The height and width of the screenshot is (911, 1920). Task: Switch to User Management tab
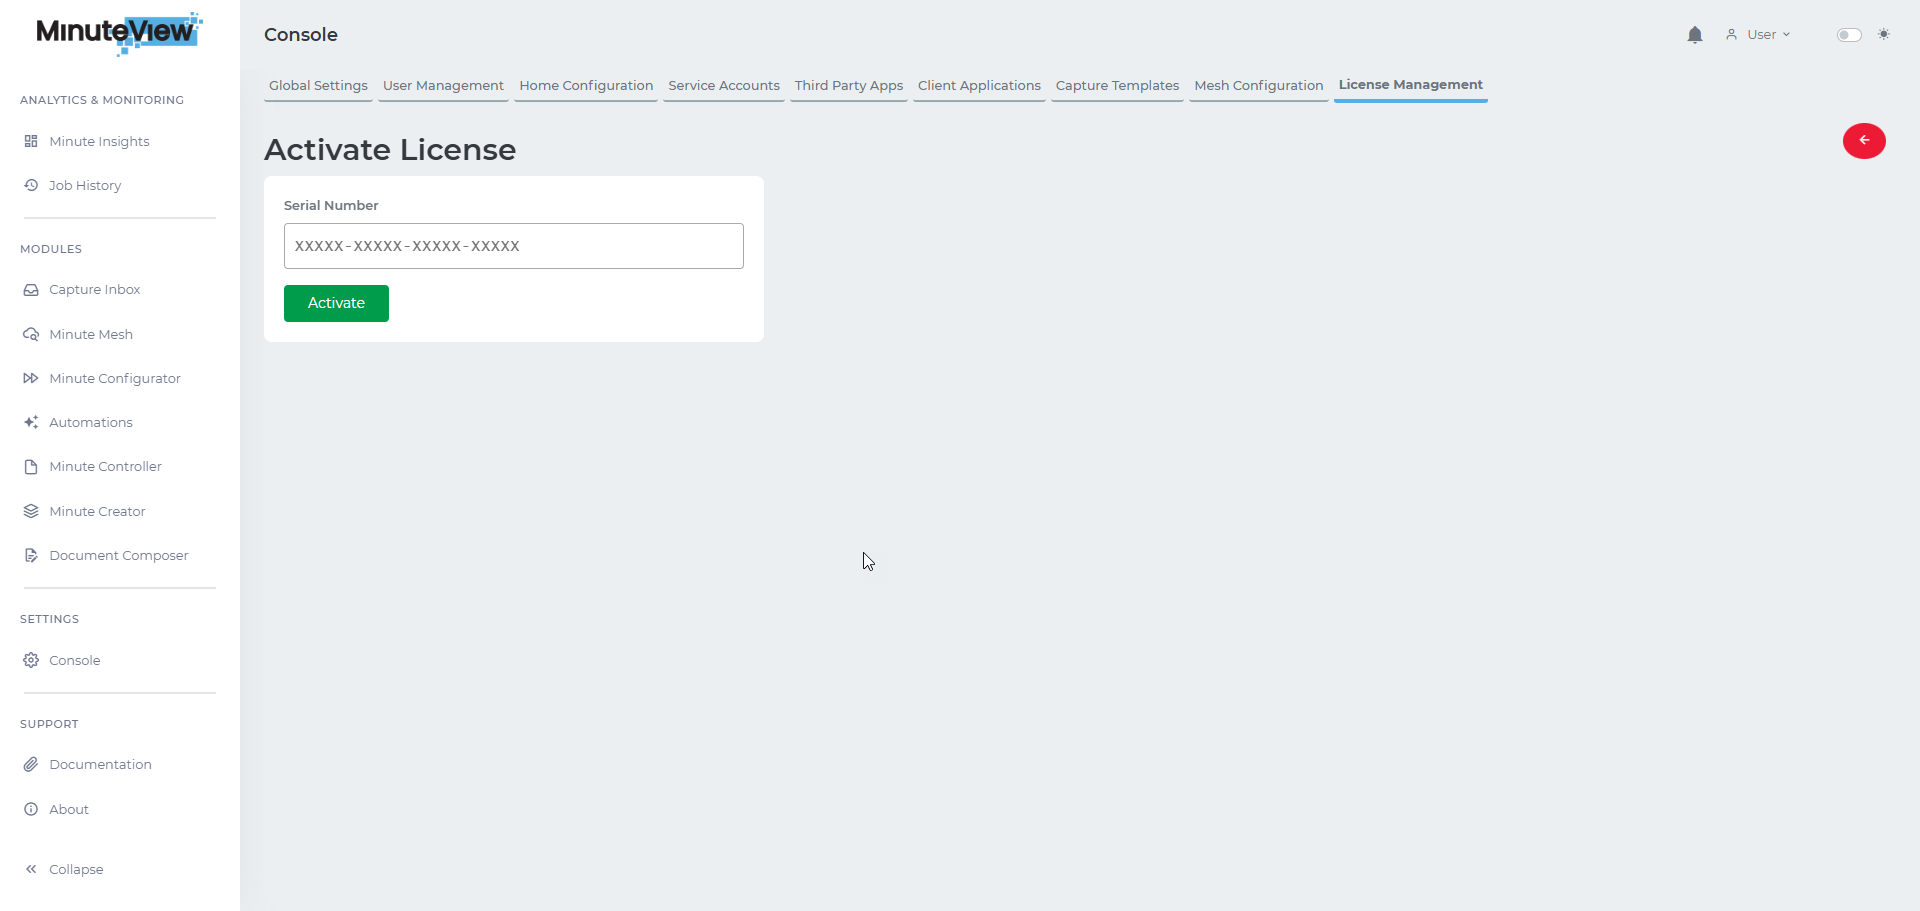(x=443, y=86)
